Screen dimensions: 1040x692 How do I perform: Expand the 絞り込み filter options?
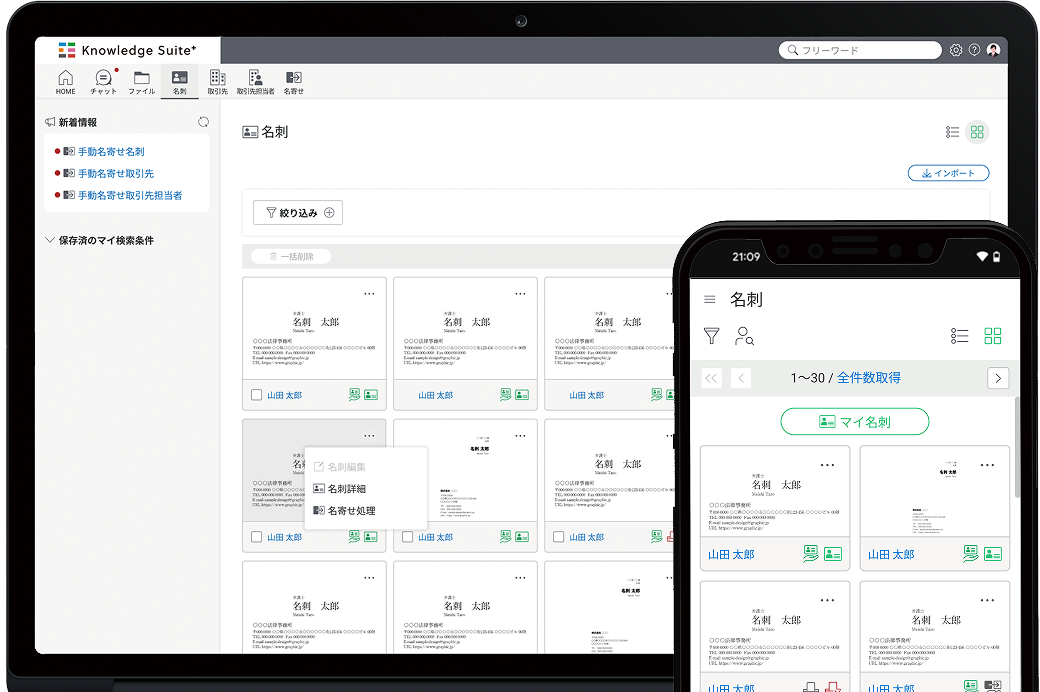298,212
